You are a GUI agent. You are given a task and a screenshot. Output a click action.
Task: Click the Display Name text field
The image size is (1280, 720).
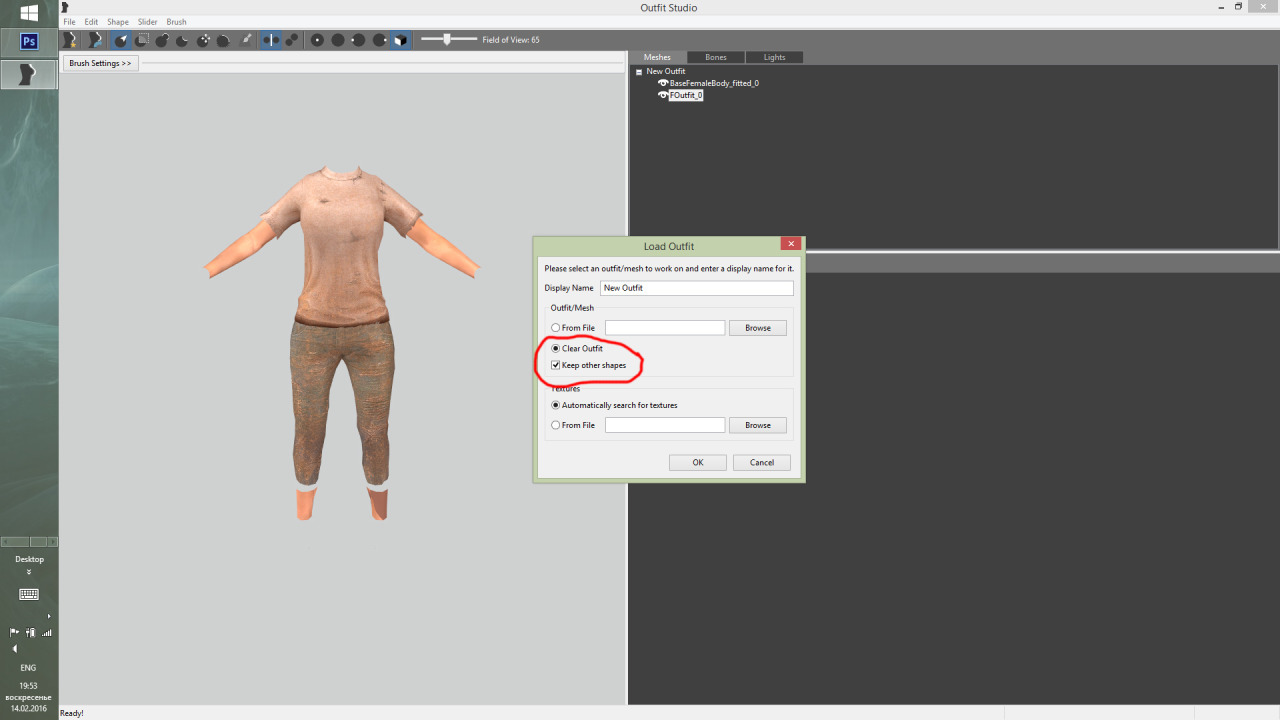(697, 288)
